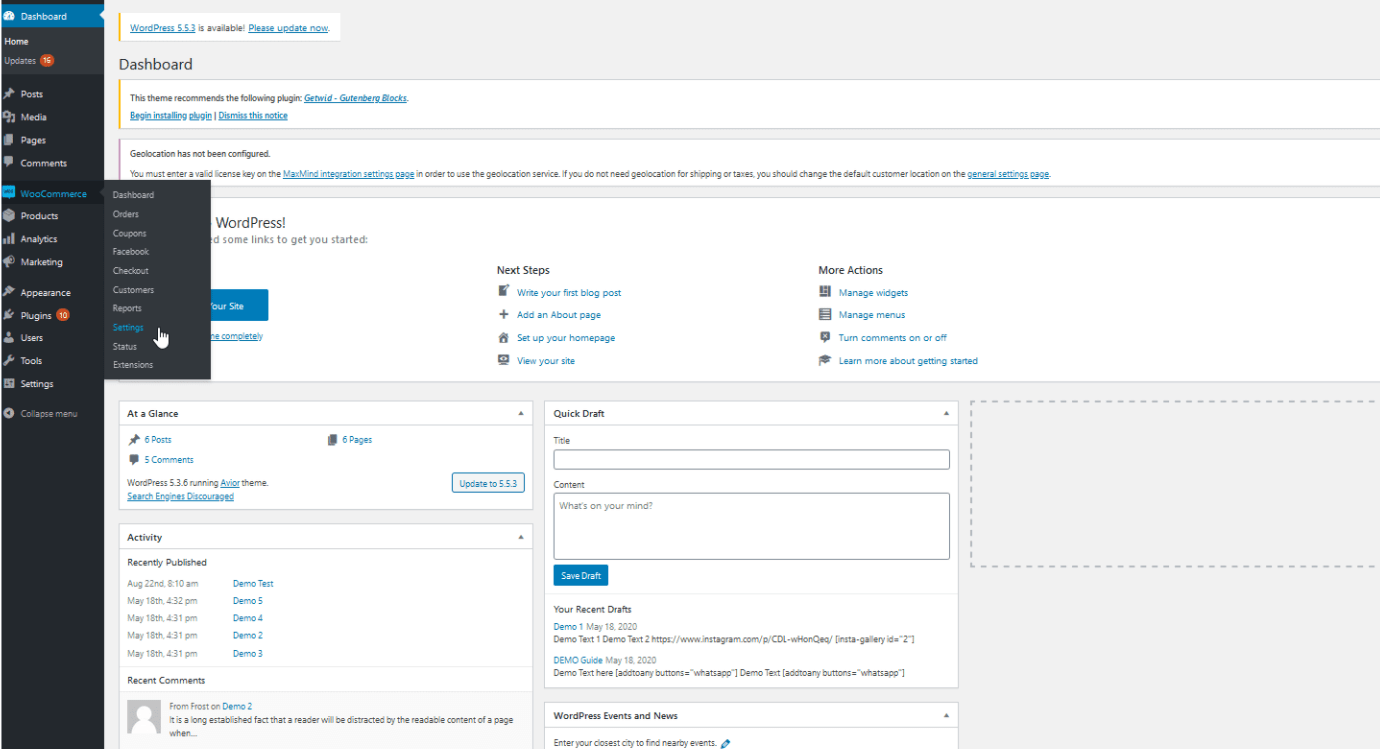Open Checkout in WooCommerce submenu
Screen dimensions: 1380x749
coord(131,271)
